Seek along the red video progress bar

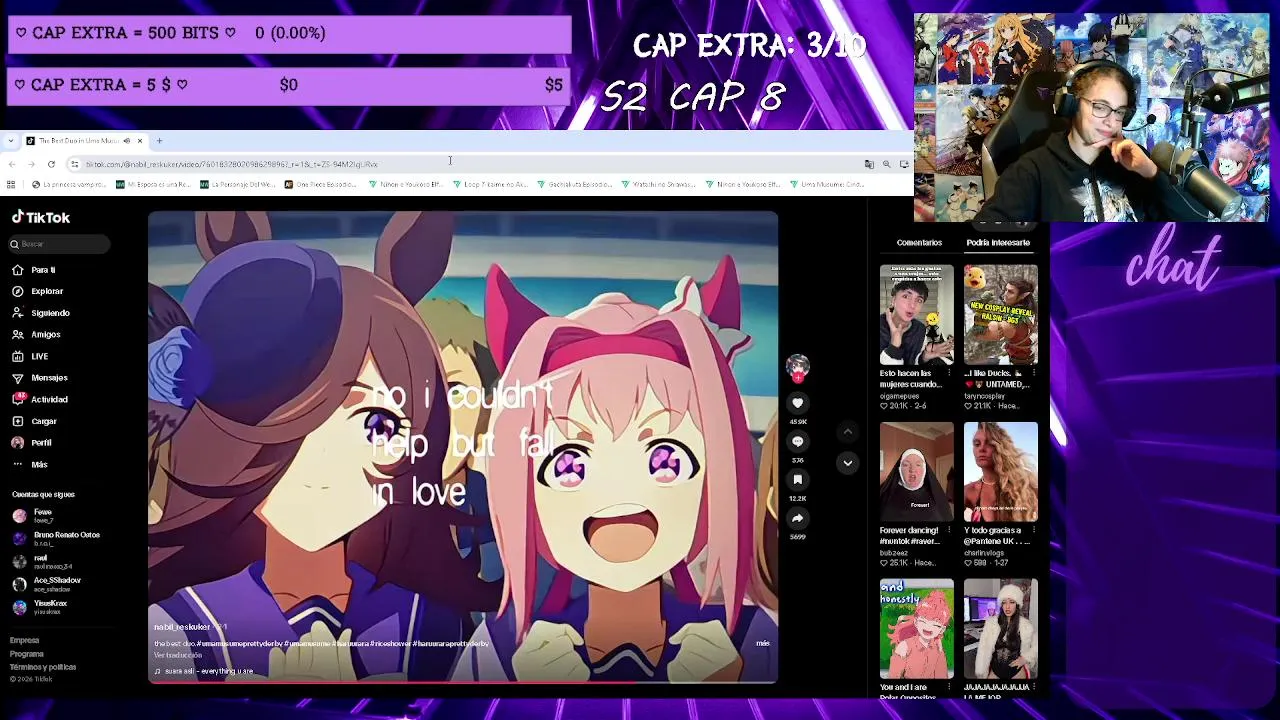tap(463, 682)
